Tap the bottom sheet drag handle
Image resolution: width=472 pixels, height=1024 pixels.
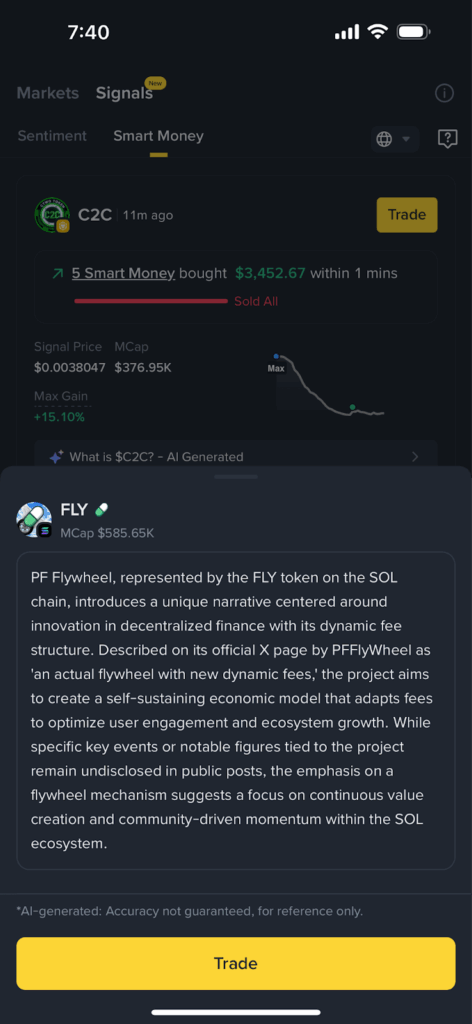[236, 477]
